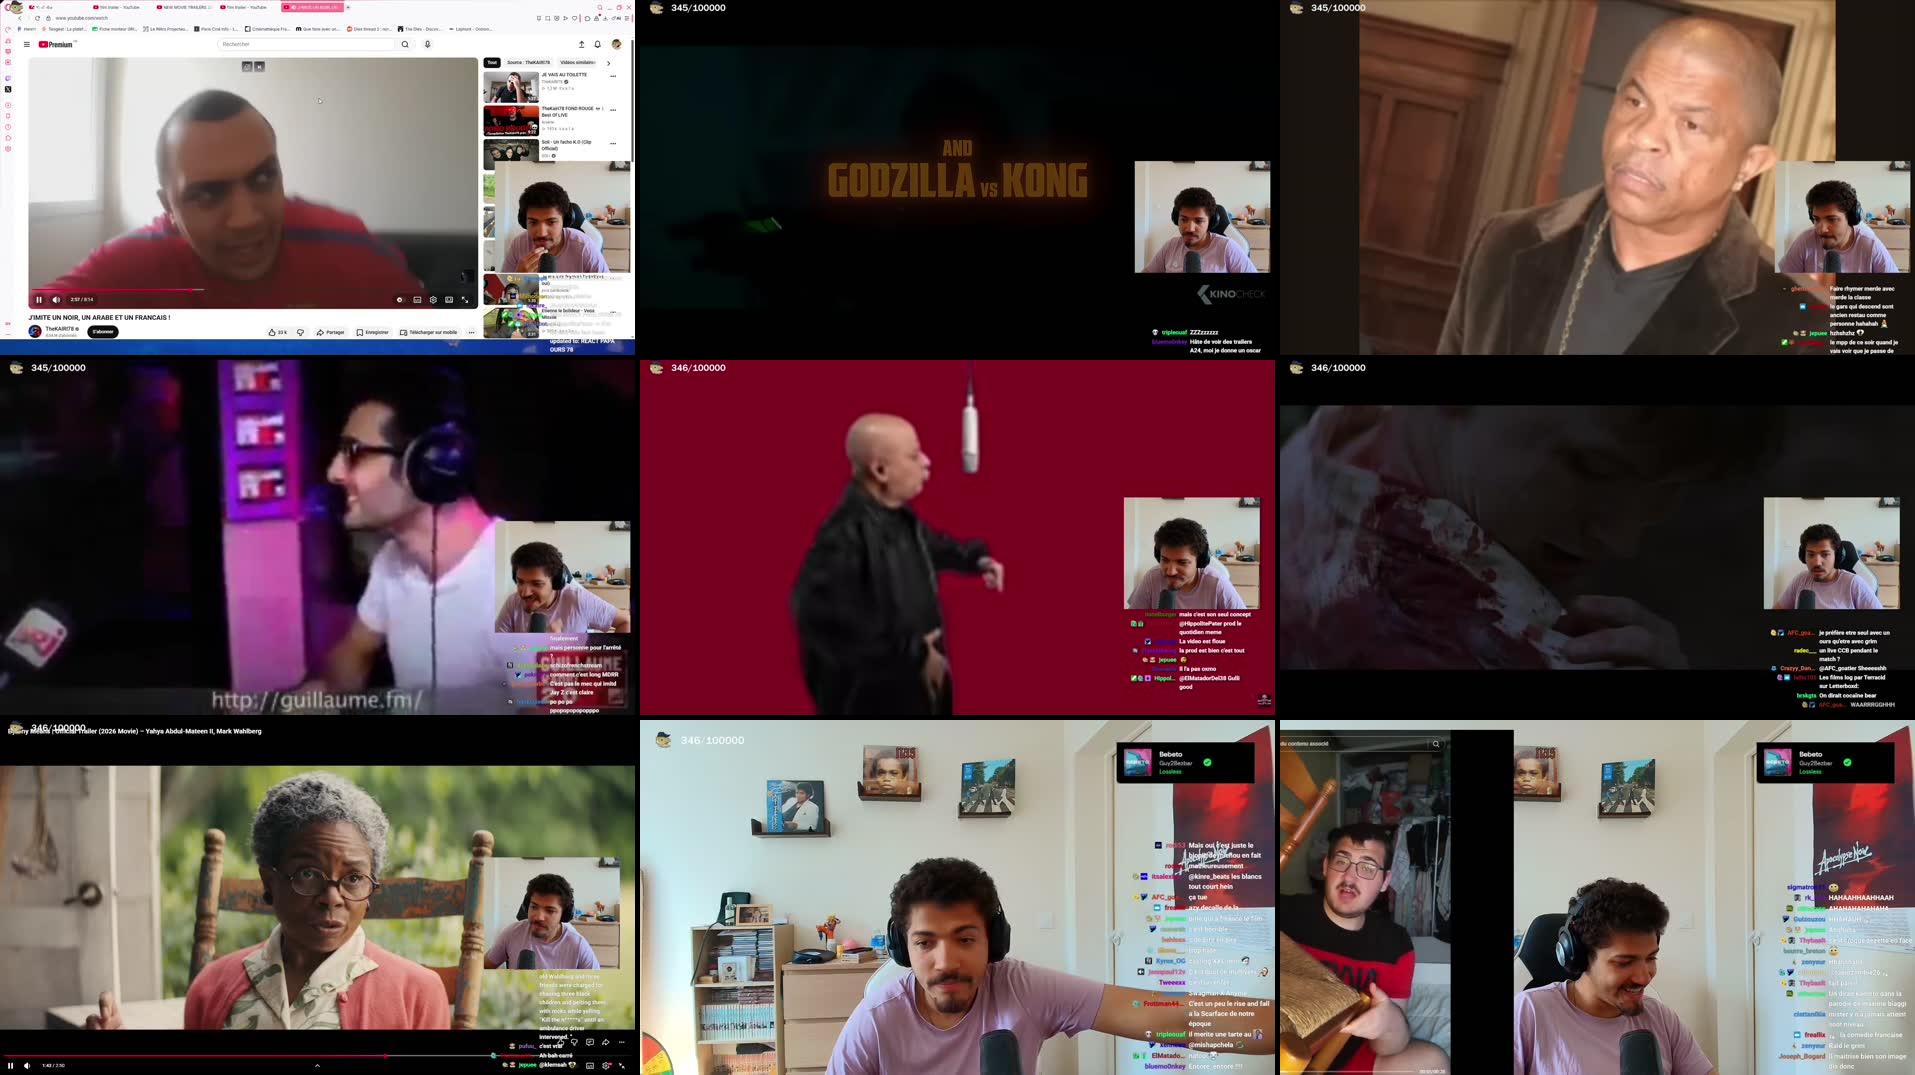Expand the chevron in bottom-left player bar

(317, 1065)
